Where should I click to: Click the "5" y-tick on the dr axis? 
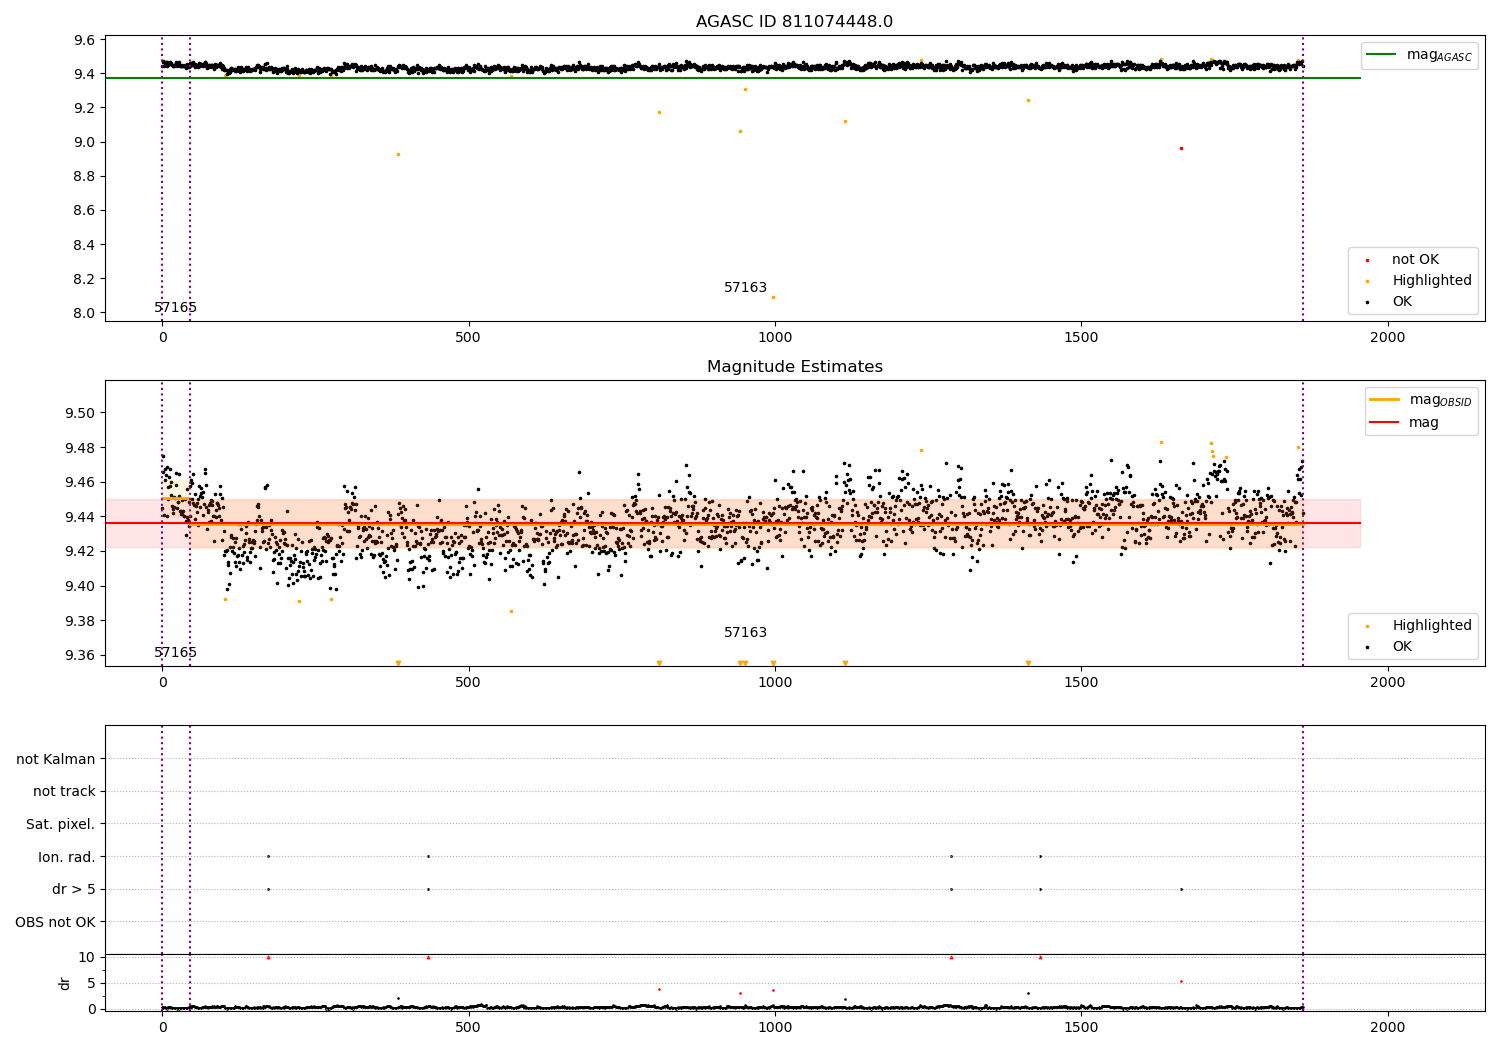click(x=91, y=983)
